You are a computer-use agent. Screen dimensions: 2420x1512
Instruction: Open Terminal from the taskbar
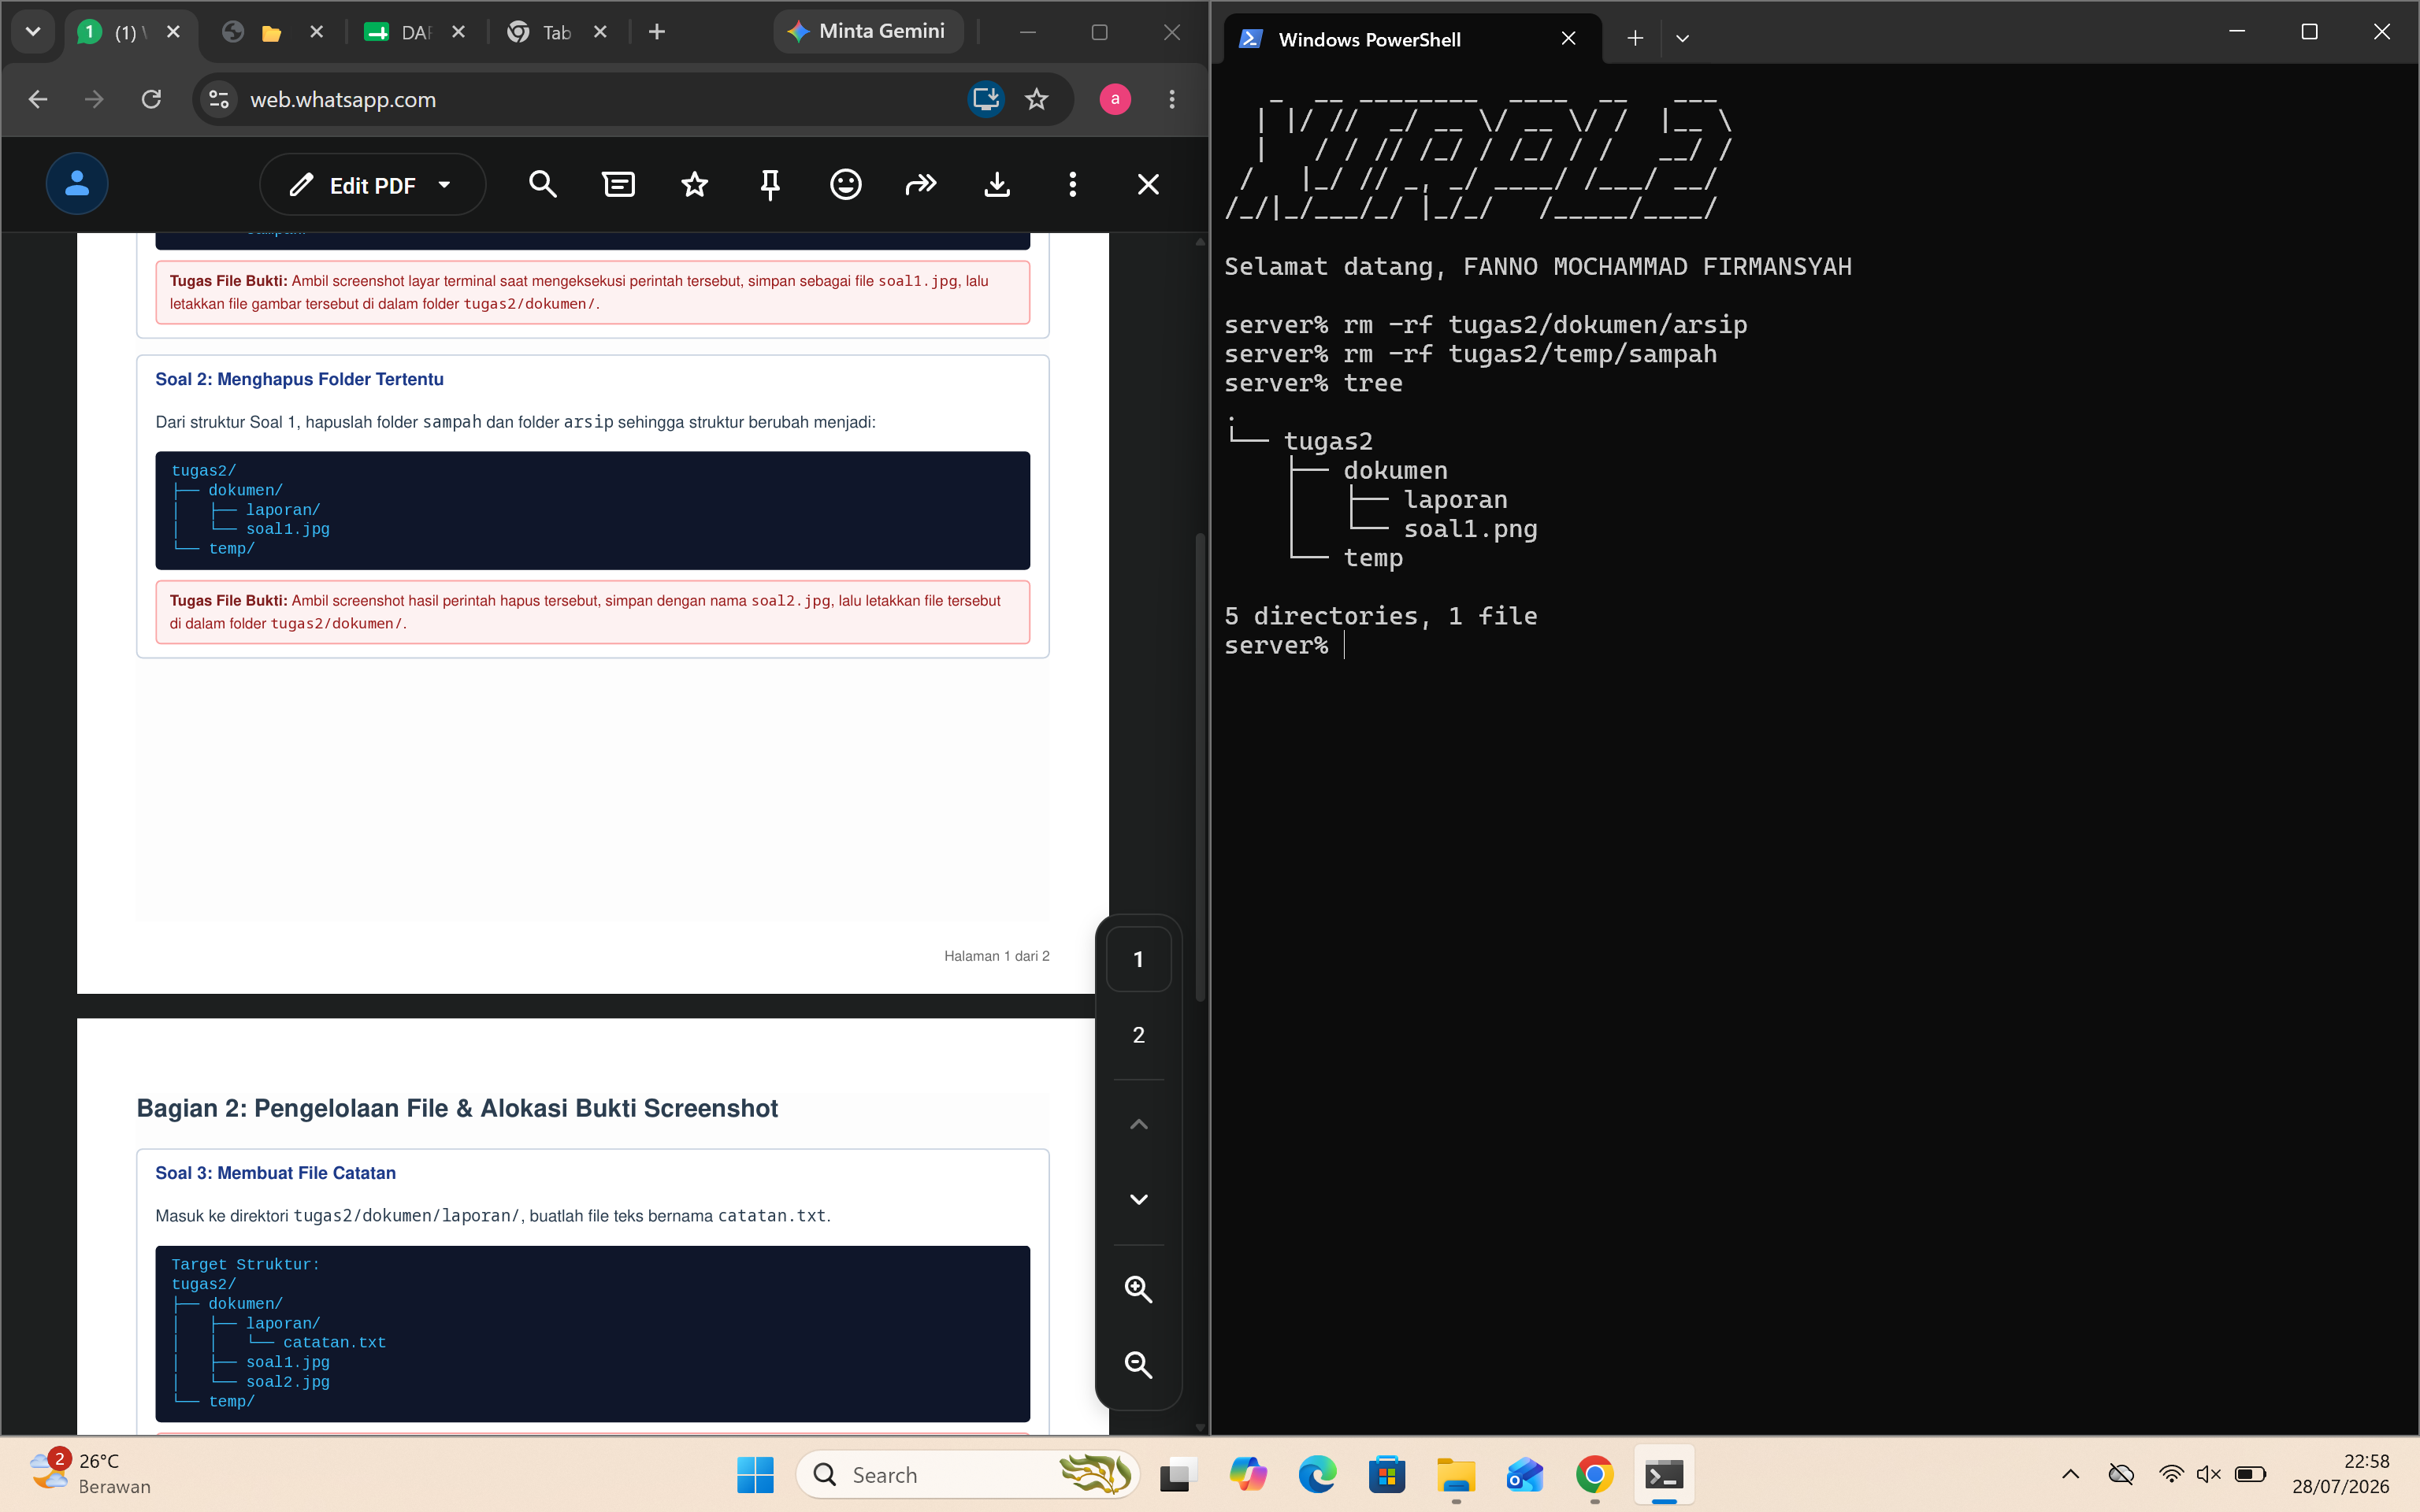[1664, 1474]
